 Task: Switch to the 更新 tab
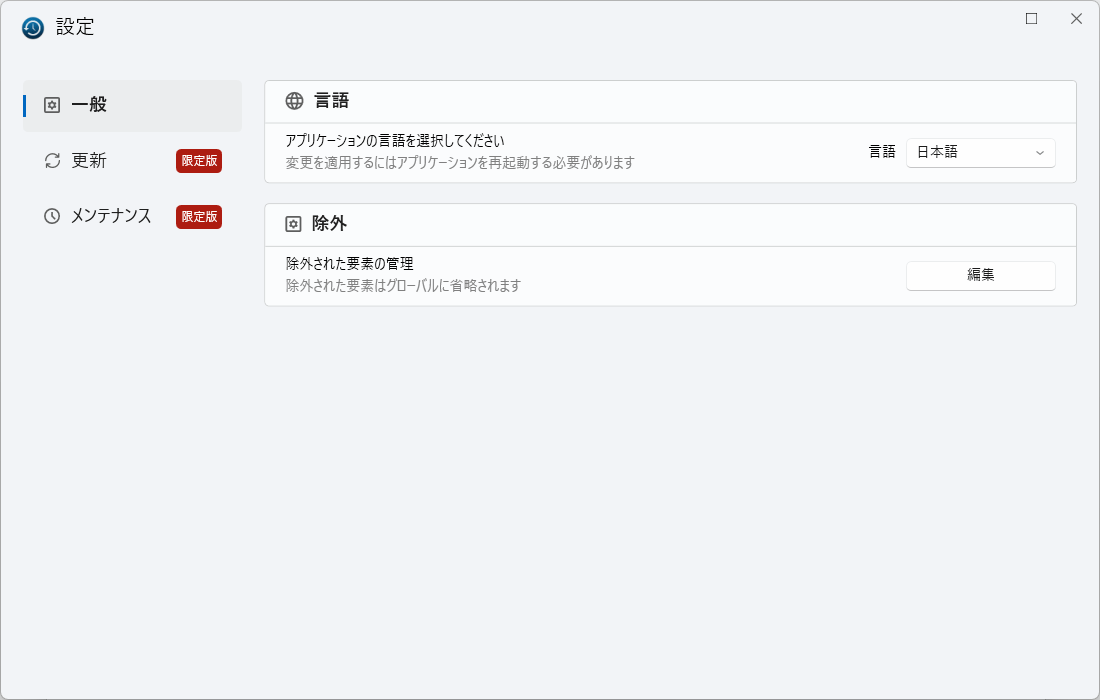point(133,161)
